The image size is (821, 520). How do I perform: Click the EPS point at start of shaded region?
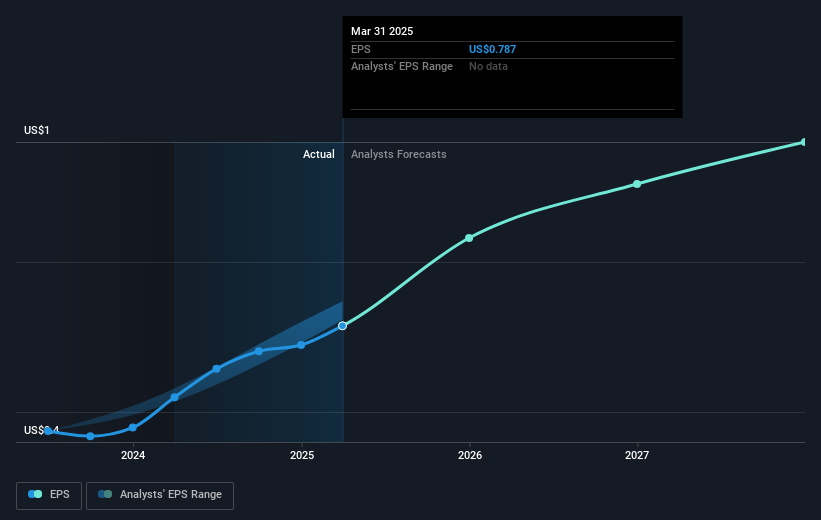(x=174, y=397)
